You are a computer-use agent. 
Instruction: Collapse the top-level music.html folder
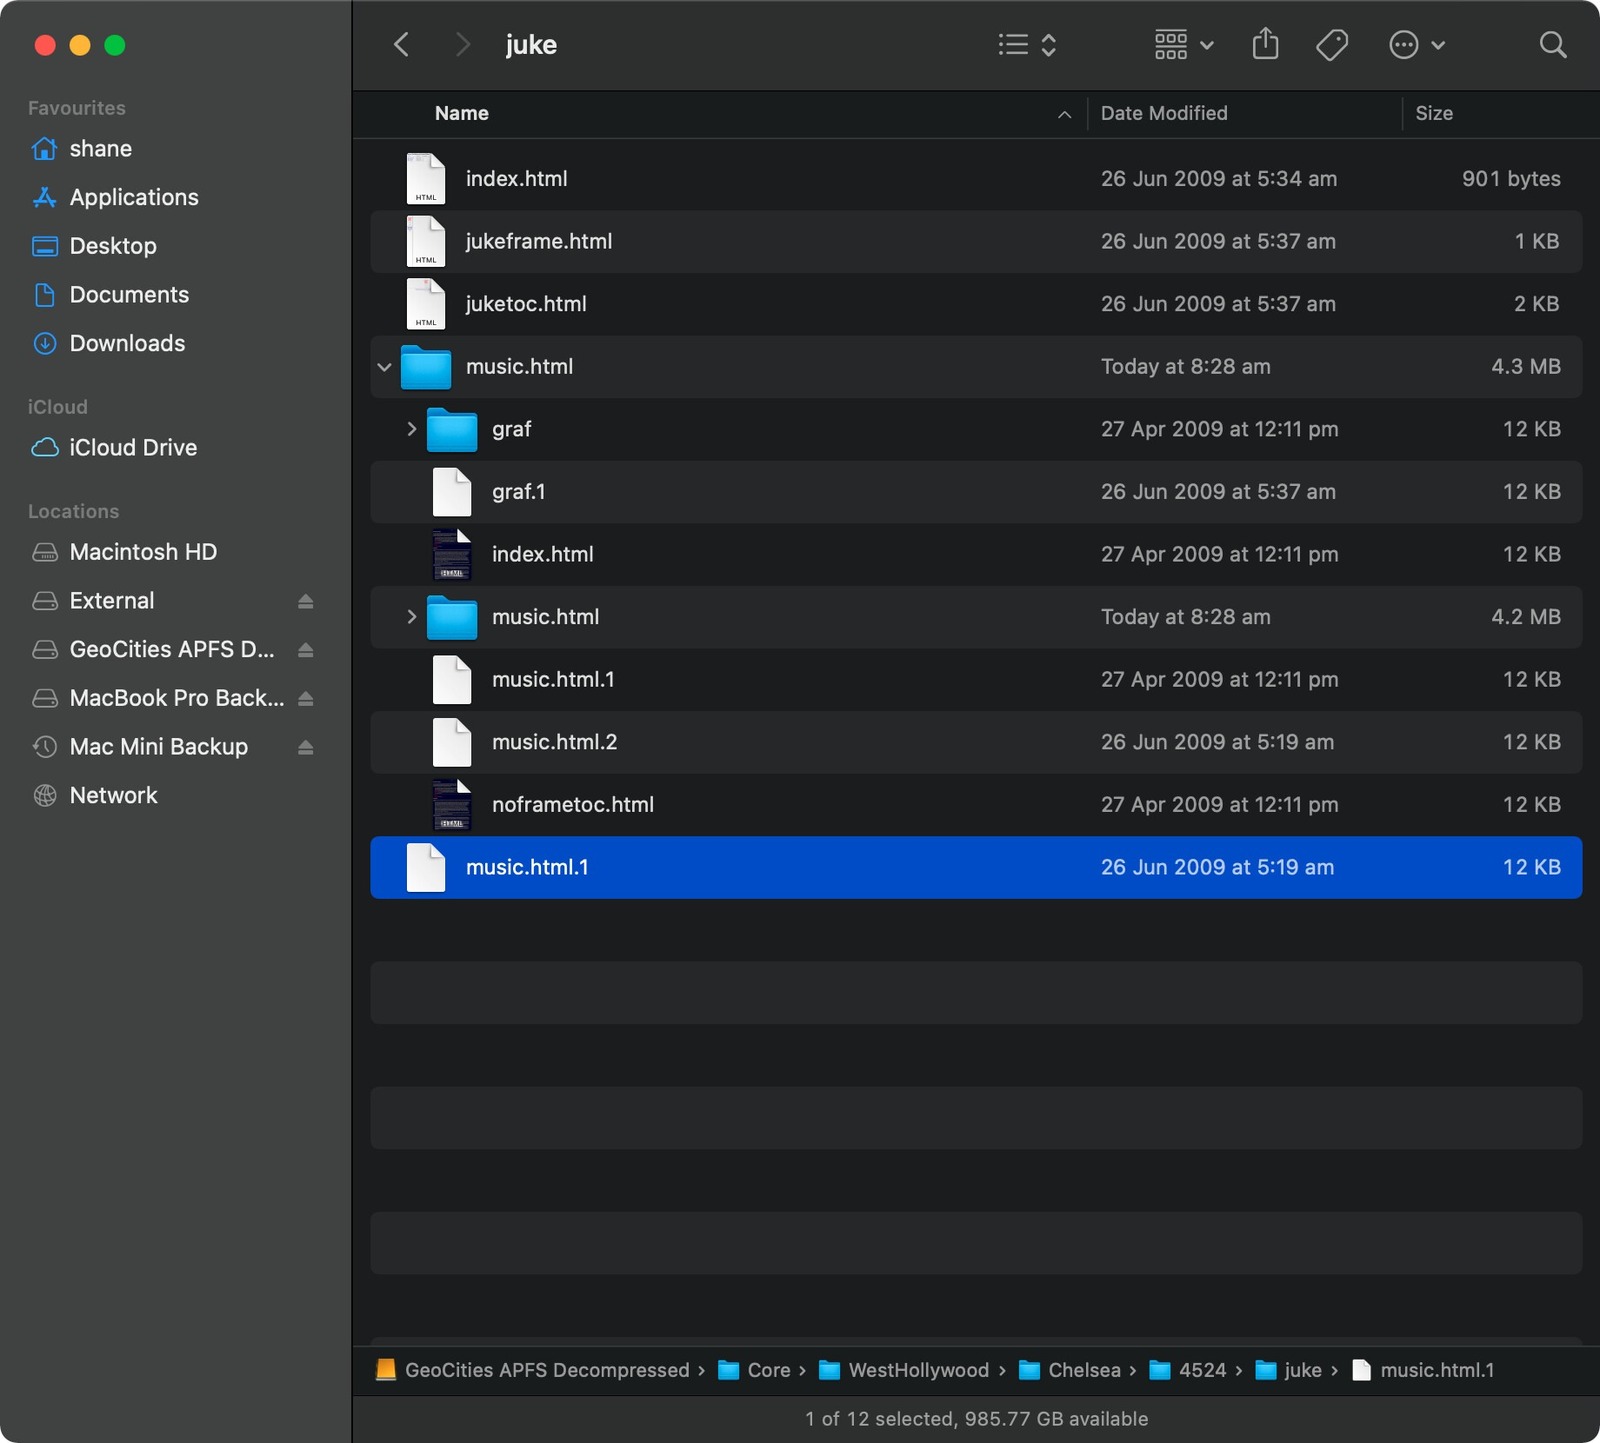(x=384, y=367)
